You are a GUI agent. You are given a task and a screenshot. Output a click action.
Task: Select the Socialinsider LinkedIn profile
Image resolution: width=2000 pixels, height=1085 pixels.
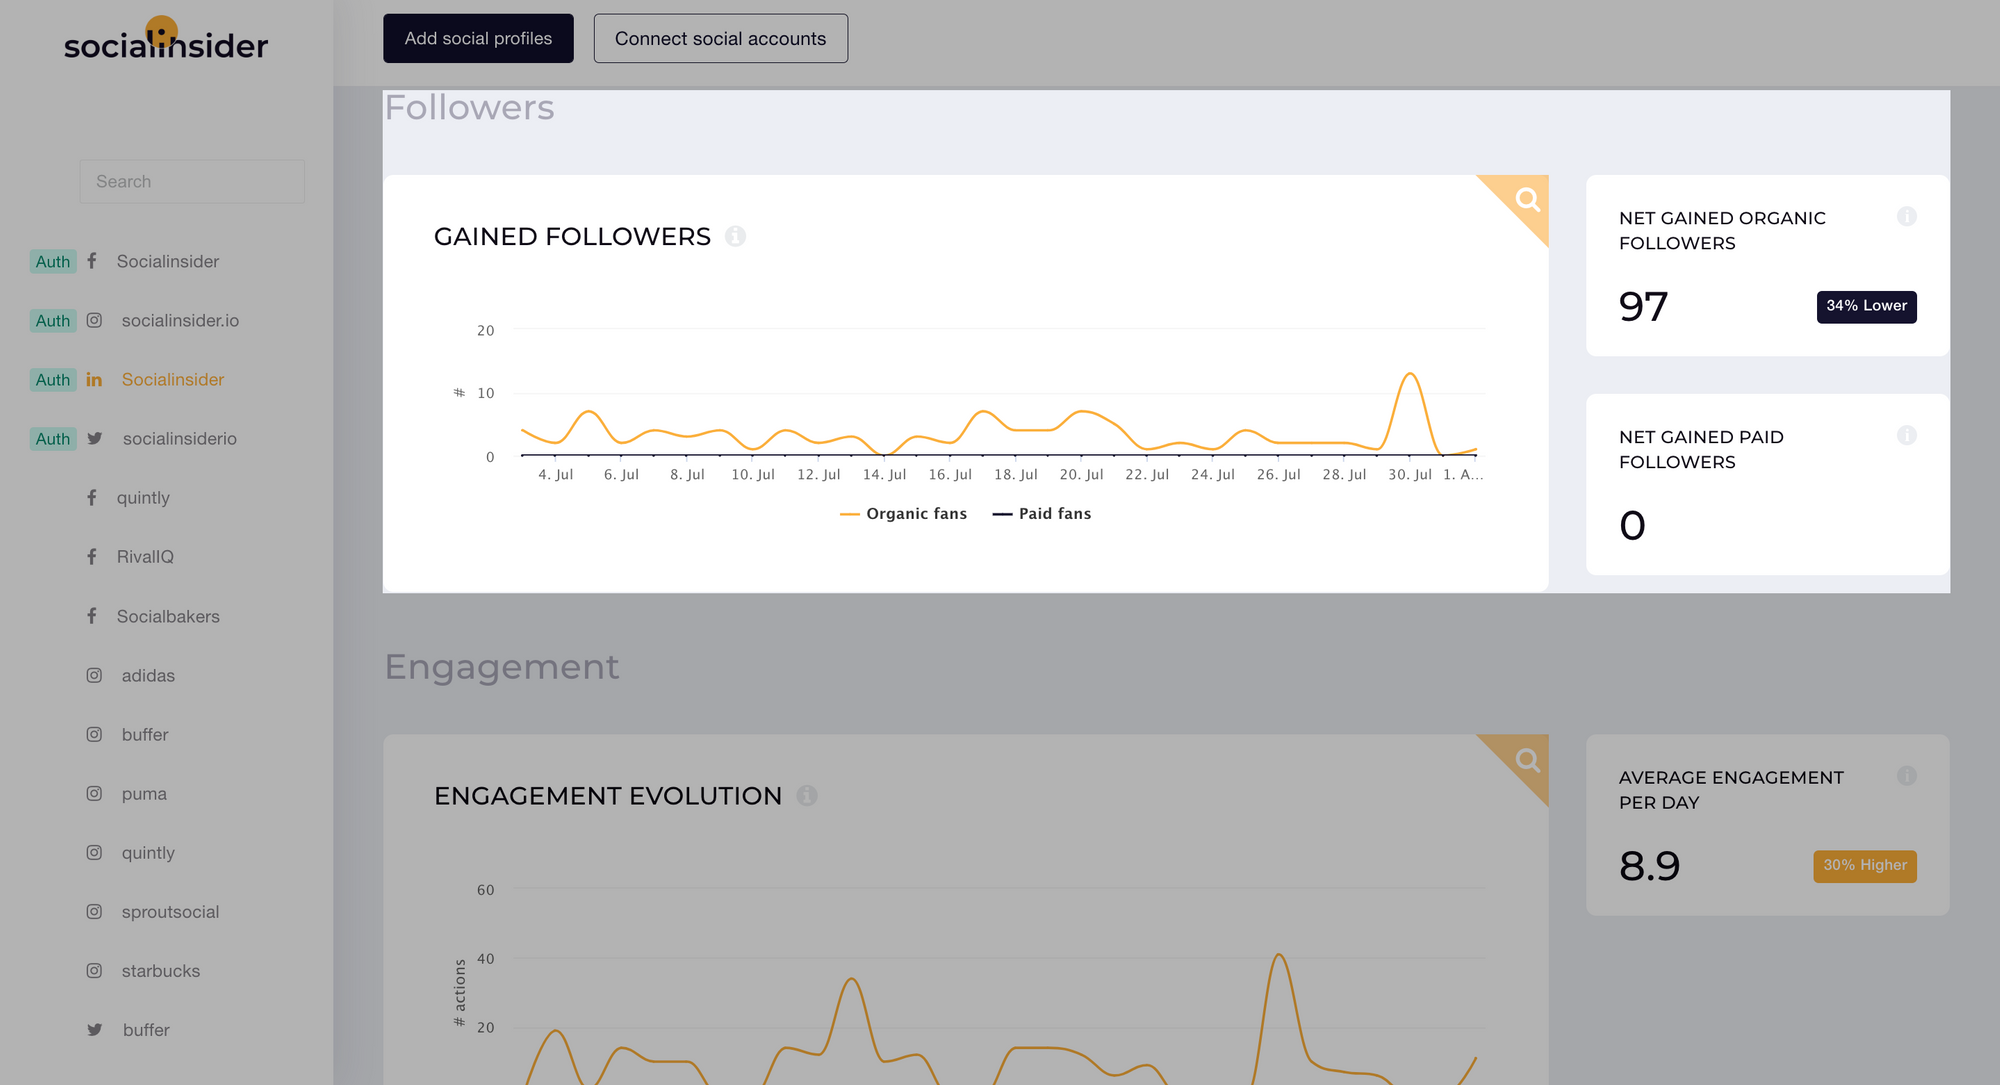coord(172,379)
